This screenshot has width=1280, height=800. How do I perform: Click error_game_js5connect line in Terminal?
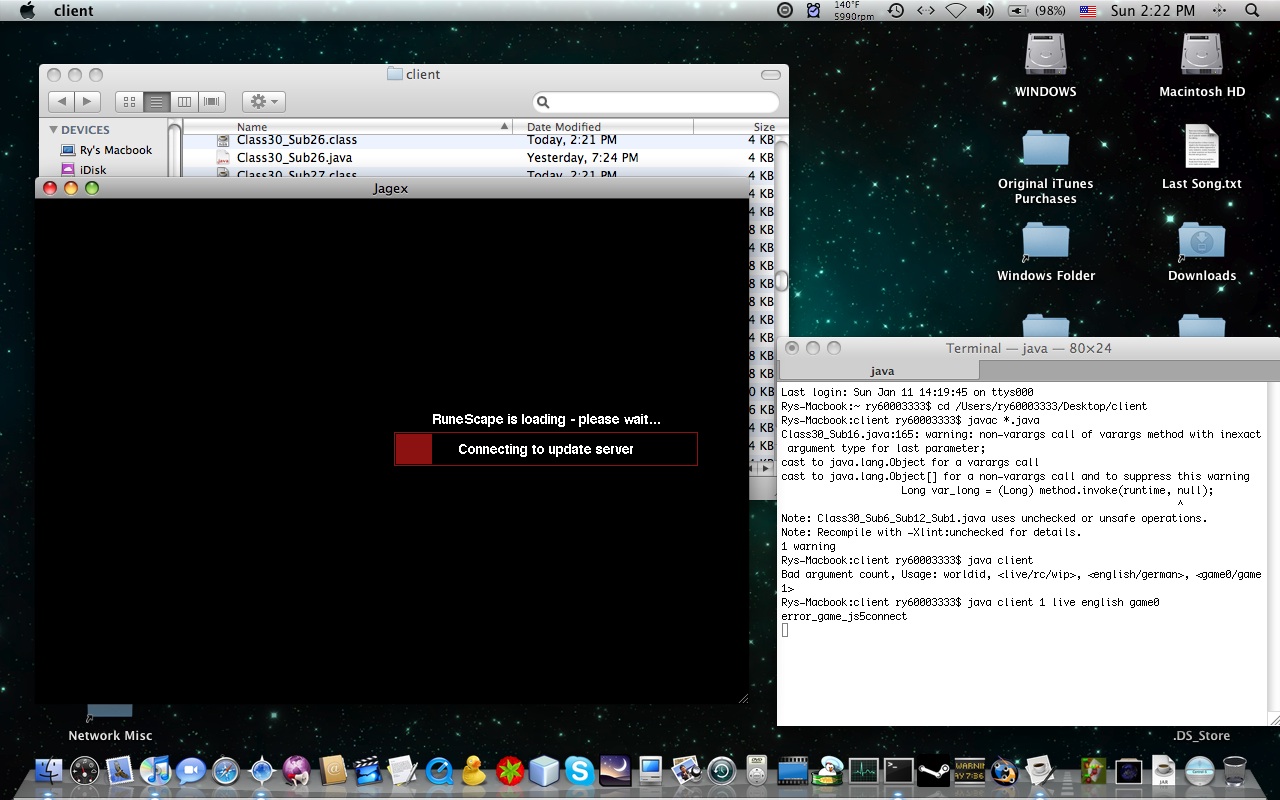point(844,616)
